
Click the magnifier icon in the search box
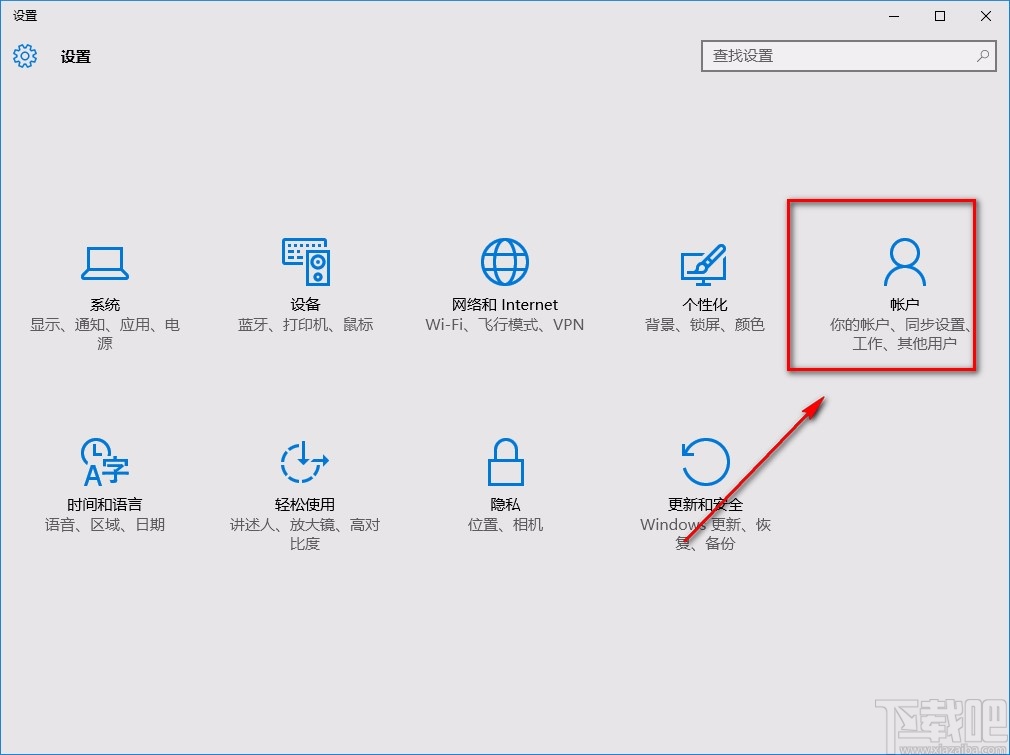pyautogui.click(x=983, y=56)
